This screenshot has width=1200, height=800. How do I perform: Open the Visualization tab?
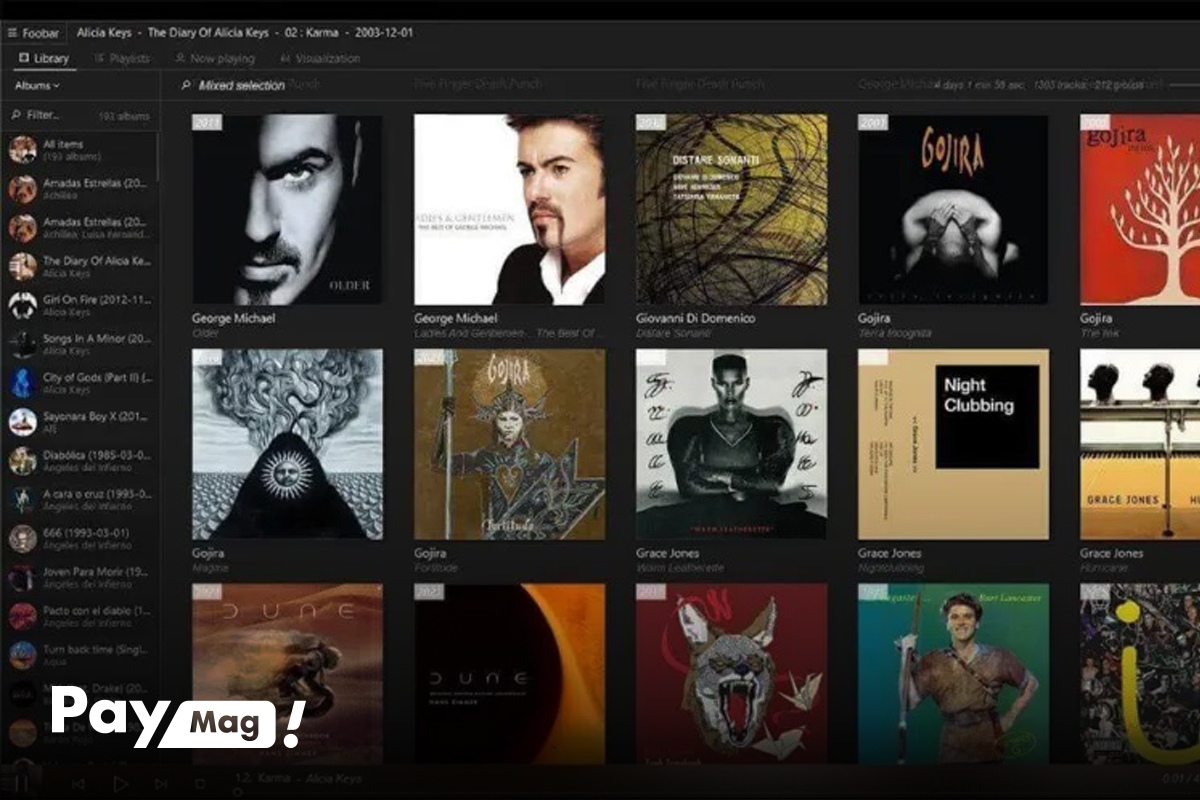tap(320, 59)
